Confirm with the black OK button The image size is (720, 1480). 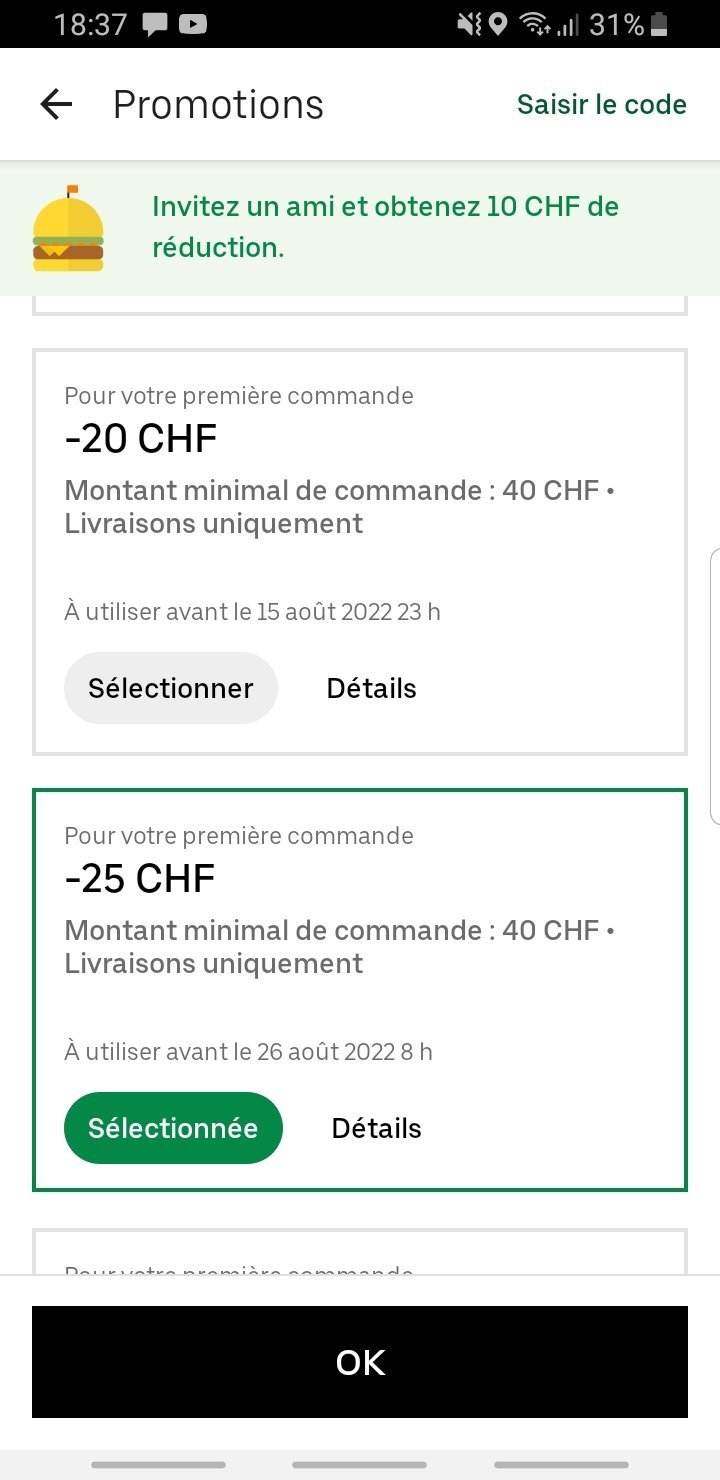(x=360, y=1362)
